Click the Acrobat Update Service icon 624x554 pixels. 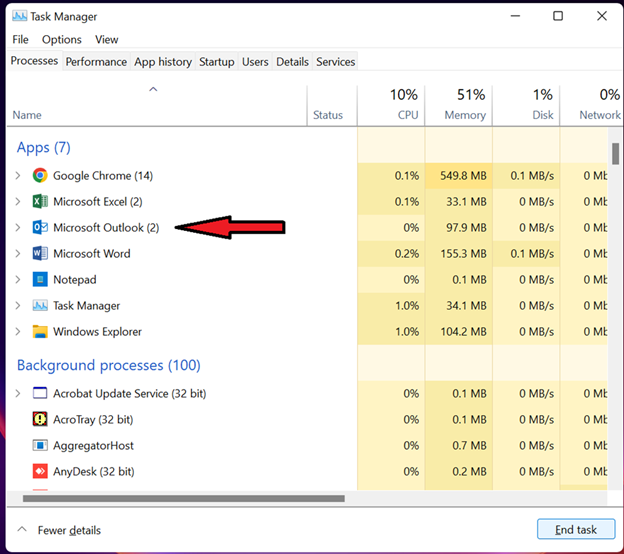(x=40, y=393)
